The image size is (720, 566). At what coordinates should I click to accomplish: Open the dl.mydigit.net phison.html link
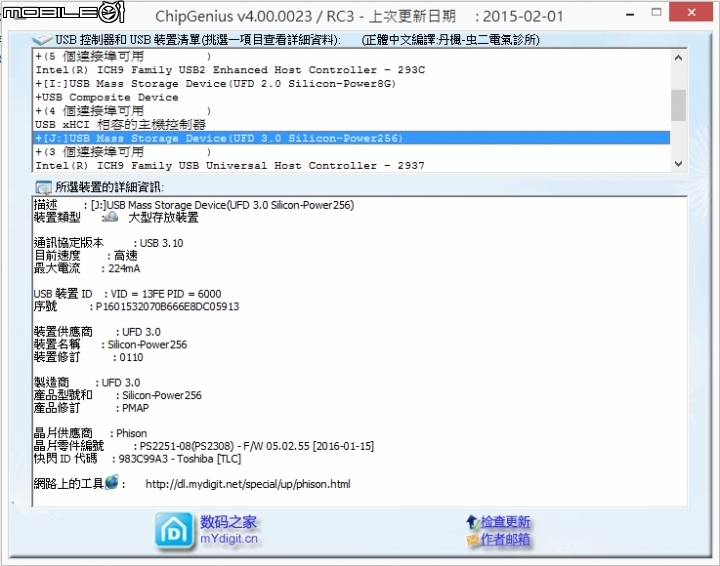click(248, 484)
